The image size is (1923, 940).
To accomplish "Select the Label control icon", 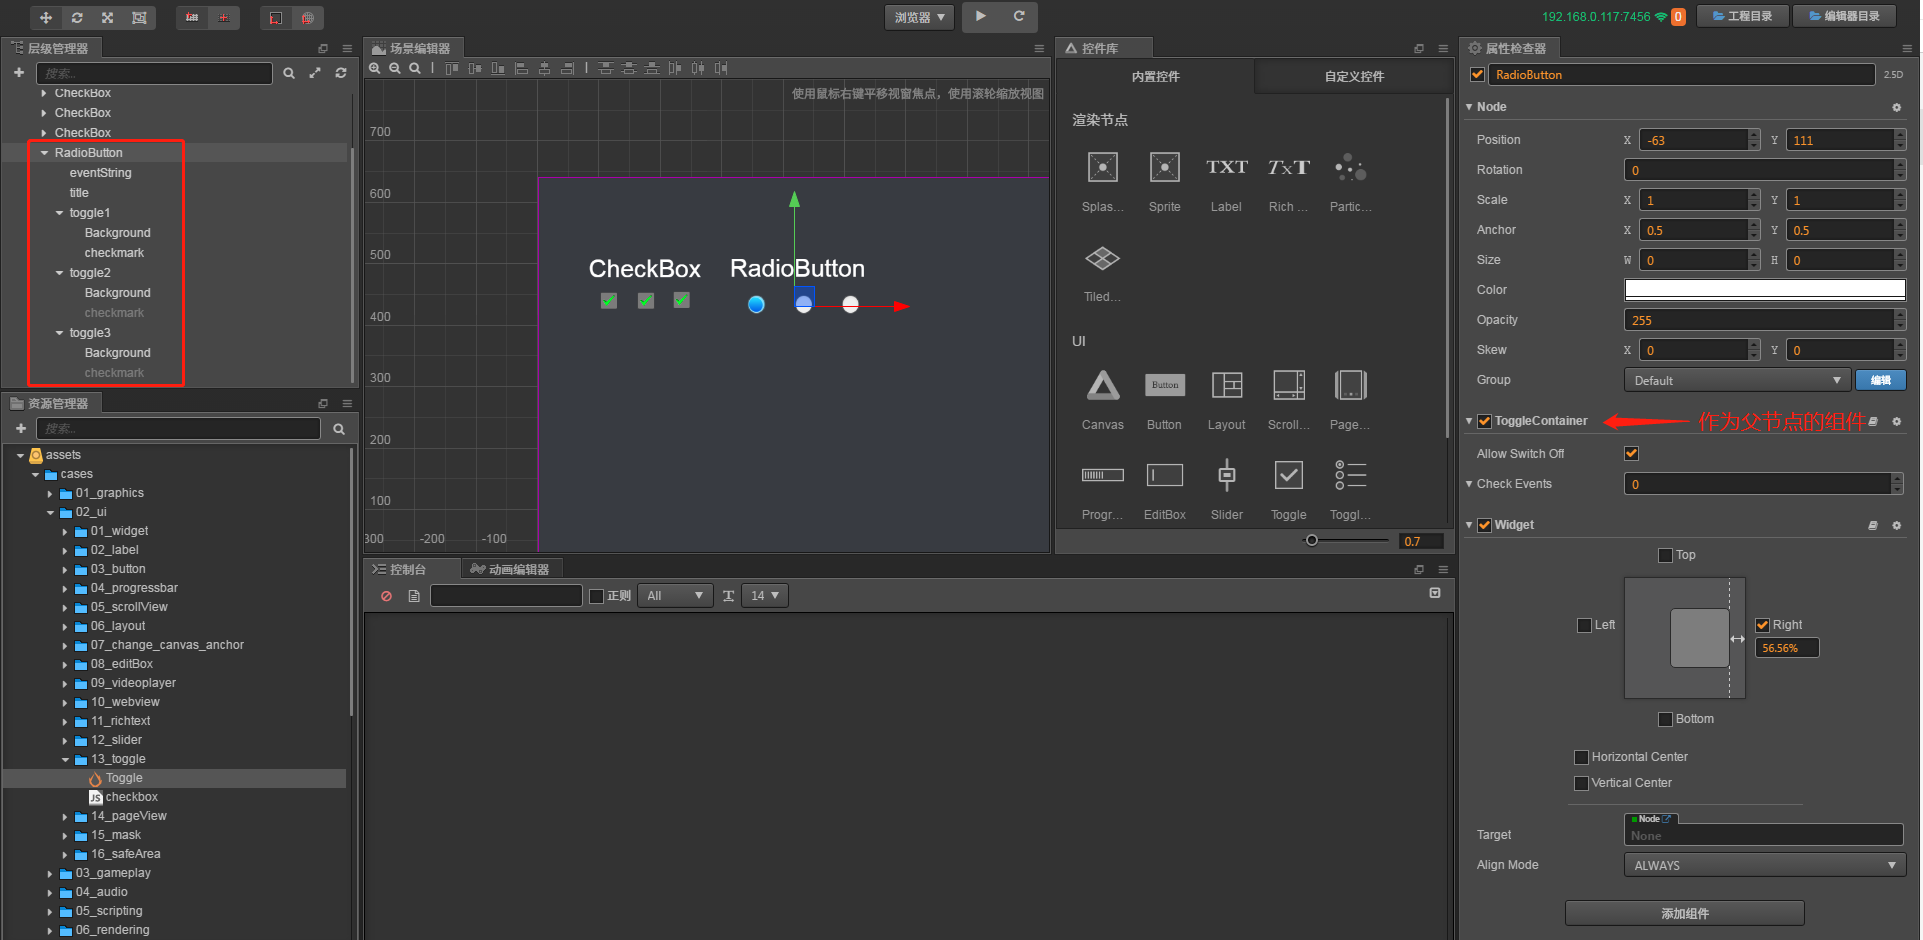I will click(x=1225, y=167).
